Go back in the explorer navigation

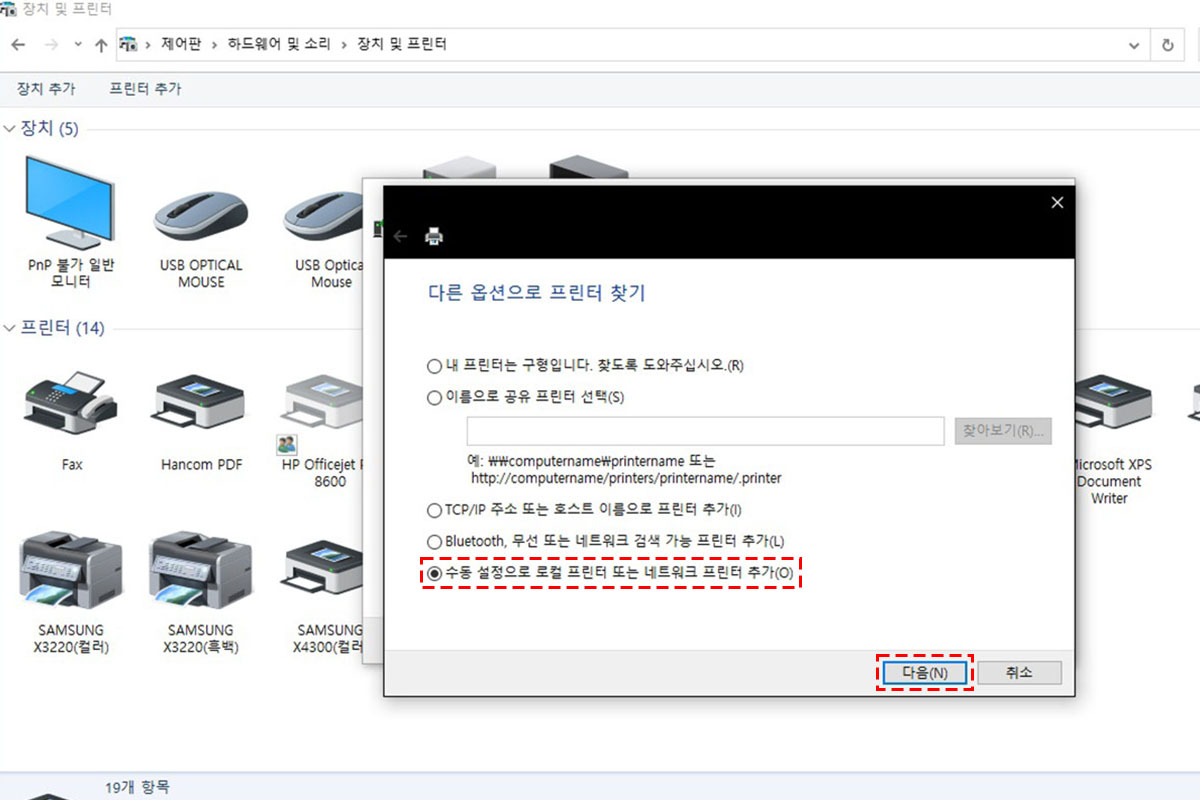(17, 45)
